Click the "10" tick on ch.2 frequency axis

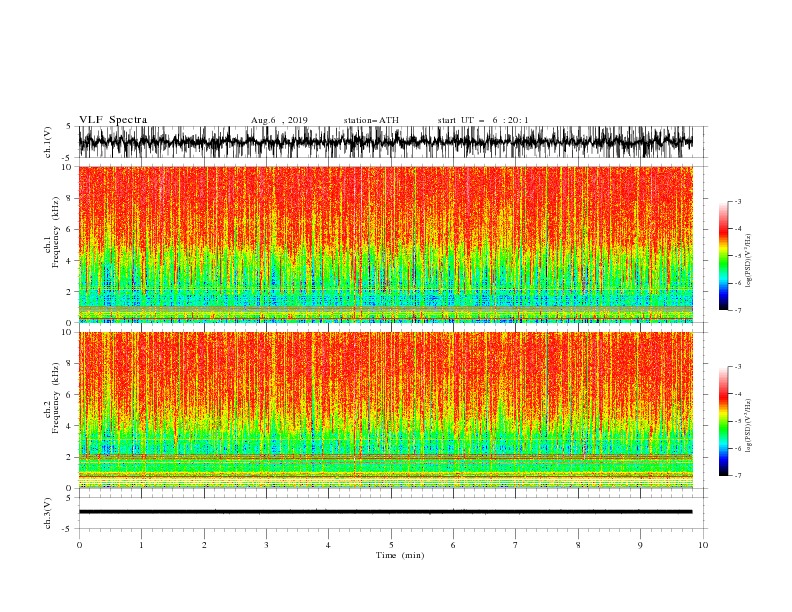[x=67, y=332]
